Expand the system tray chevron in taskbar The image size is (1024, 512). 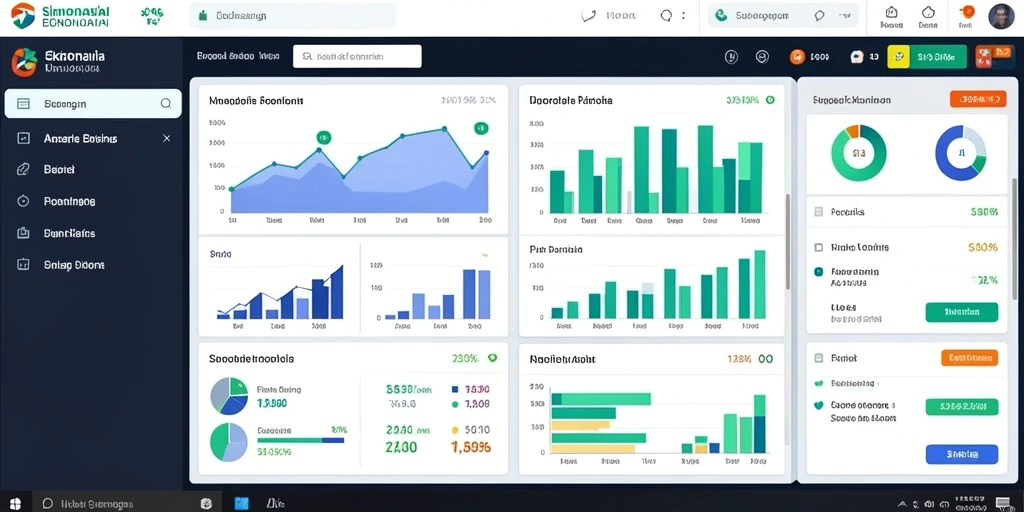[903, 504]
